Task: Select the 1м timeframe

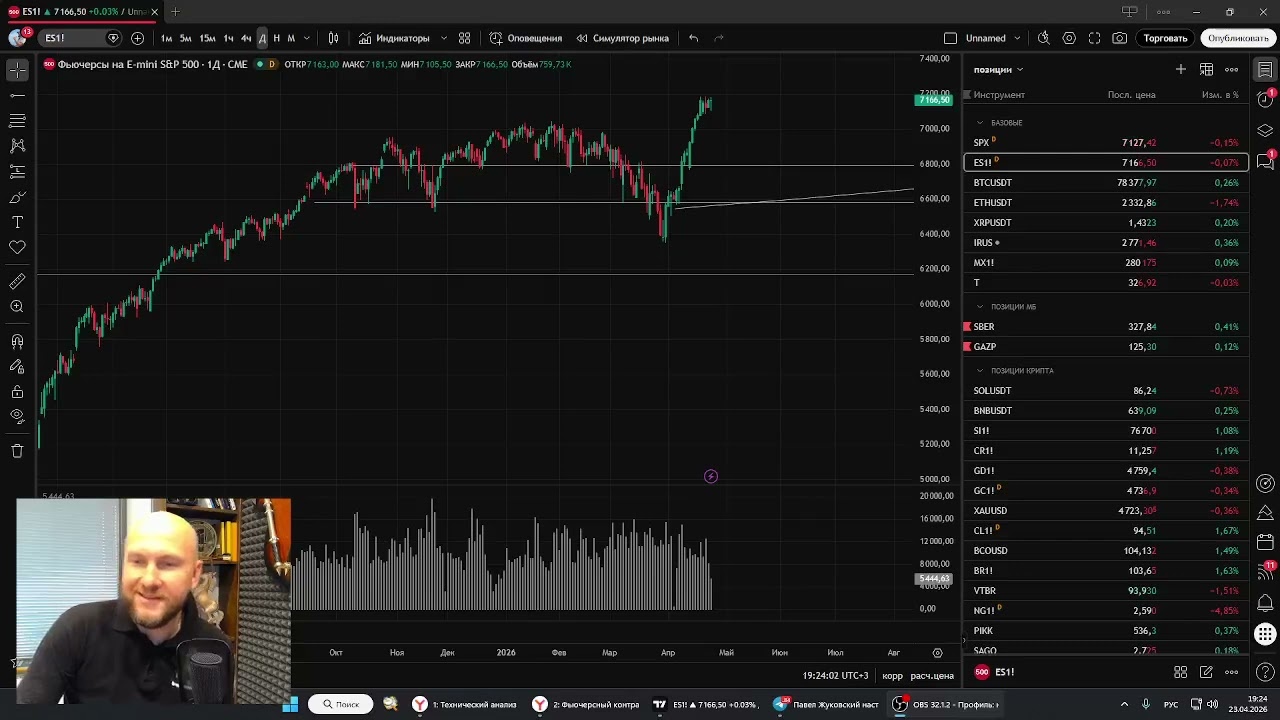Action: (166, 38)
